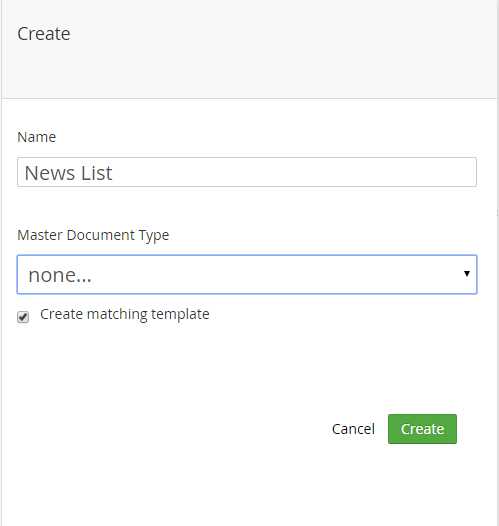The height and width of the screenshot is (526, 499).
Task: Click the Name input field containing News List
Action: [247, 172]
